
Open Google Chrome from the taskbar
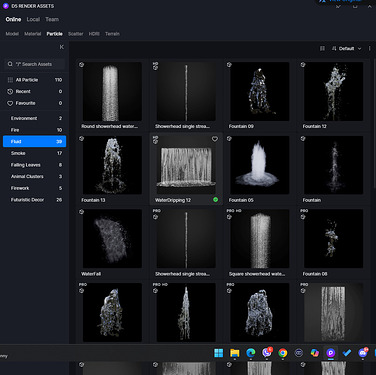tap(283, 353)
